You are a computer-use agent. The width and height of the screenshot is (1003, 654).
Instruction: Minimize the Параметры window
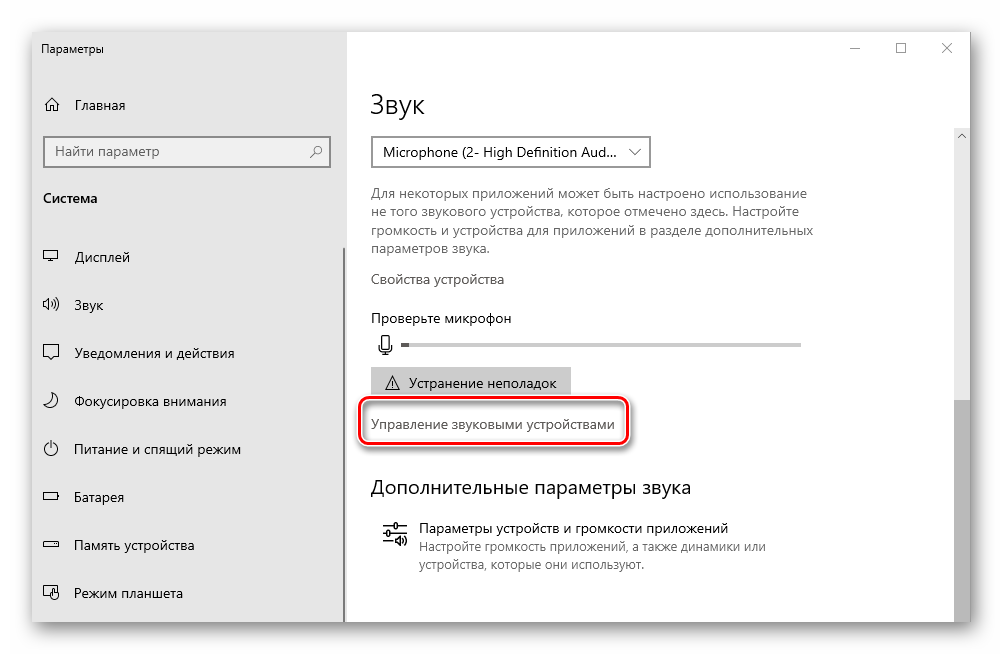click(x=855, y=48)
